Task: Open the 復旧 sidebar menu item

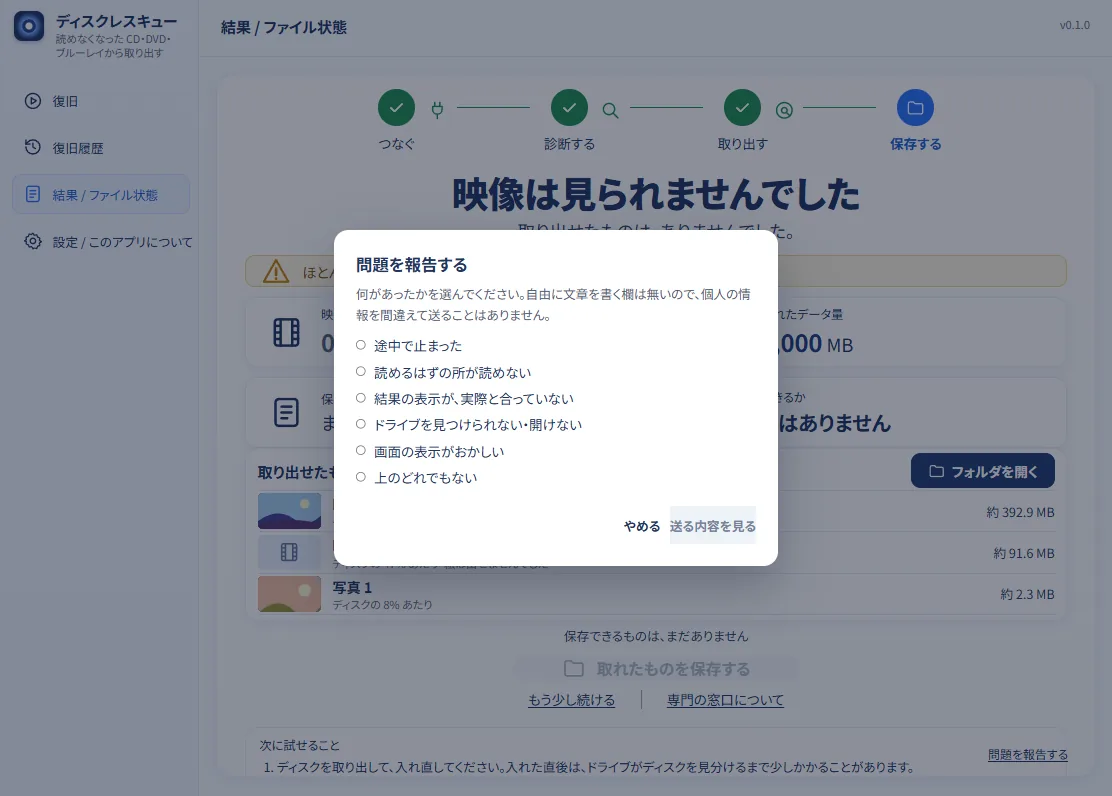Action: [x=101, y=101]
